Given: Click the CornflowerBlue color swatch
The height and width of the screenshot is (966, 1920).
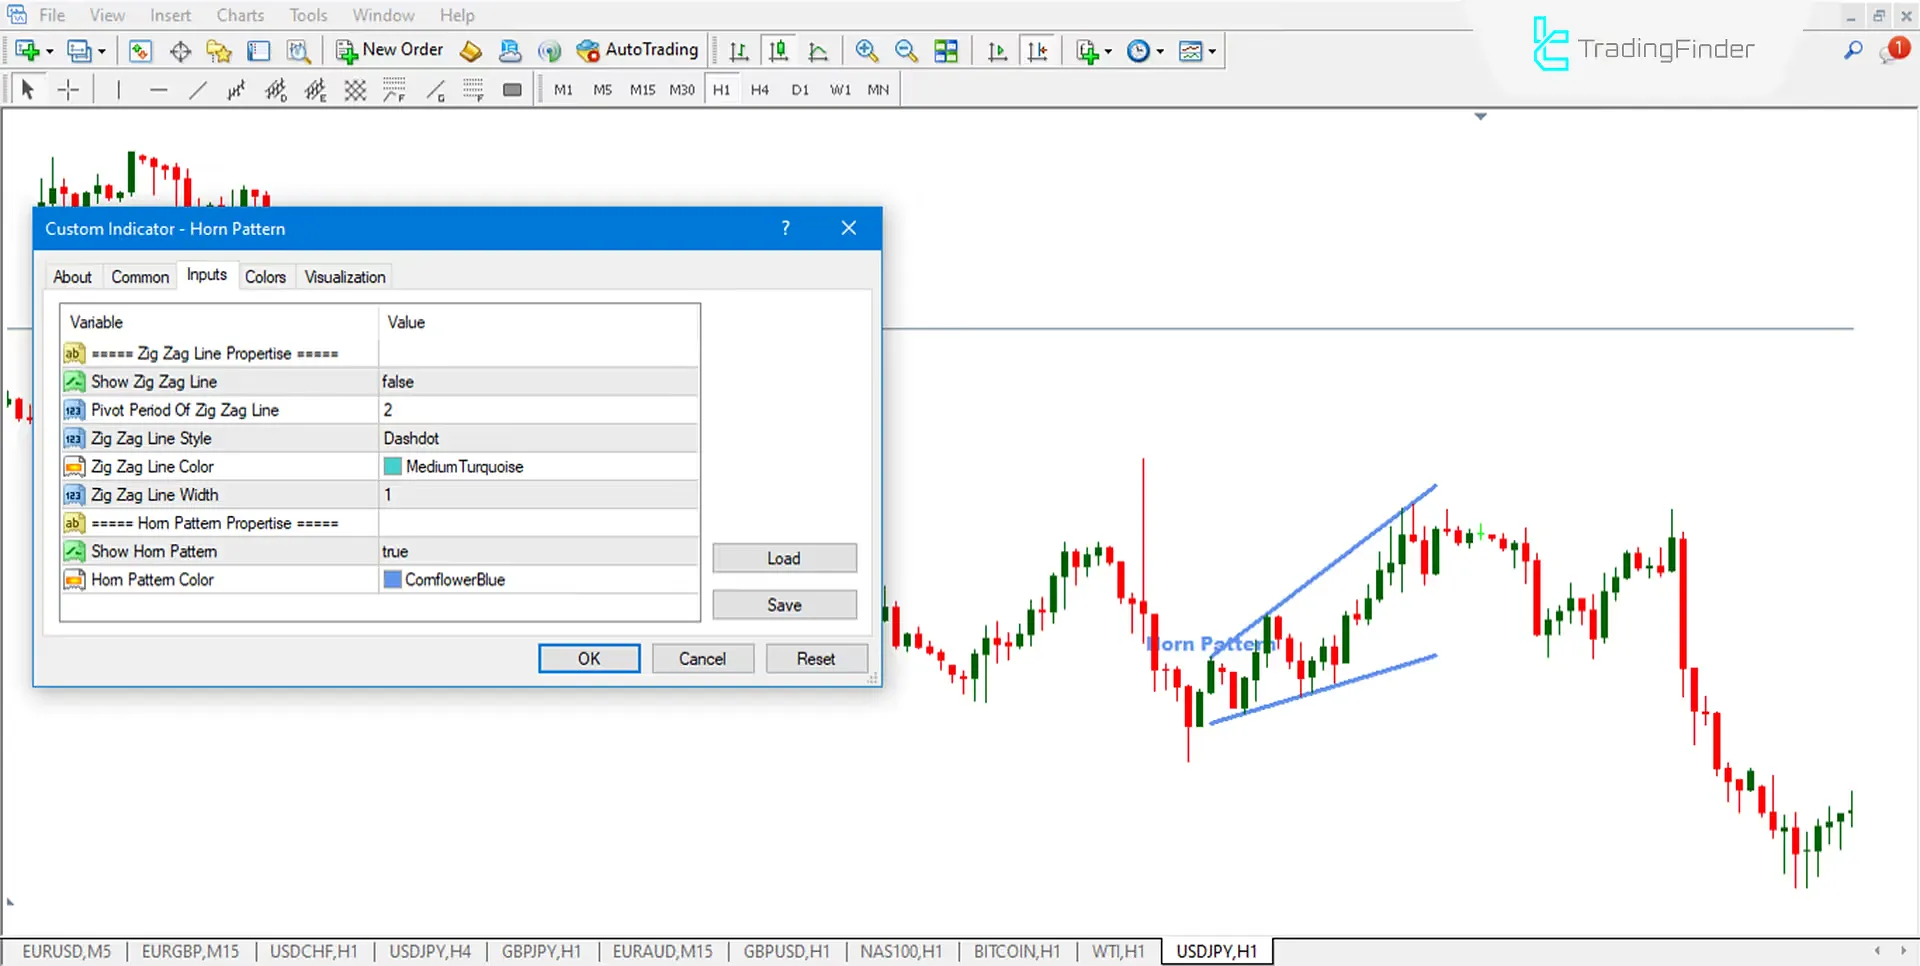Looking at the screenshot, I should [392, 579].
